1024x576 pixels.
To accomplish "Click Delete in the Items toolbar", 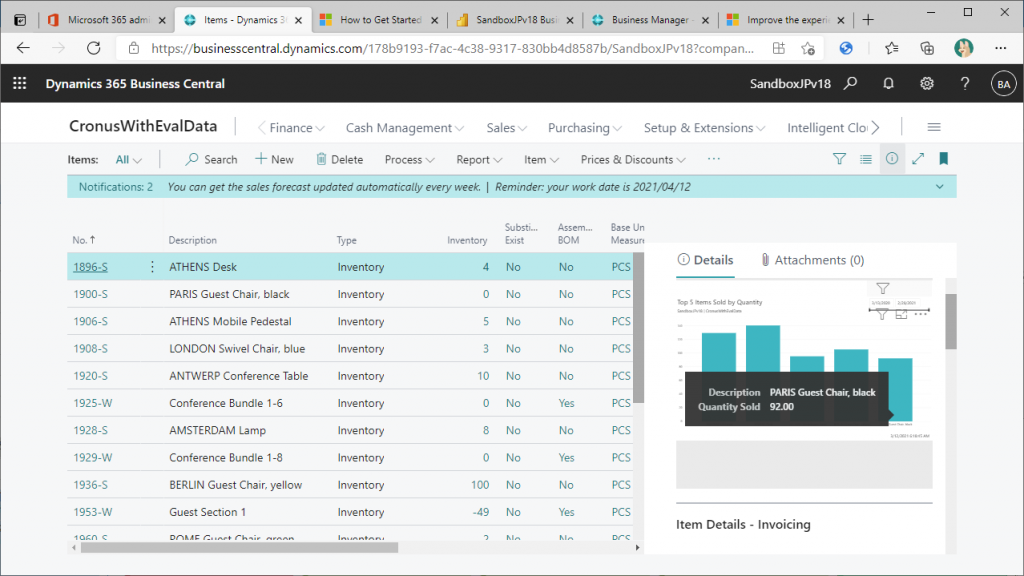I will point(340,159).
